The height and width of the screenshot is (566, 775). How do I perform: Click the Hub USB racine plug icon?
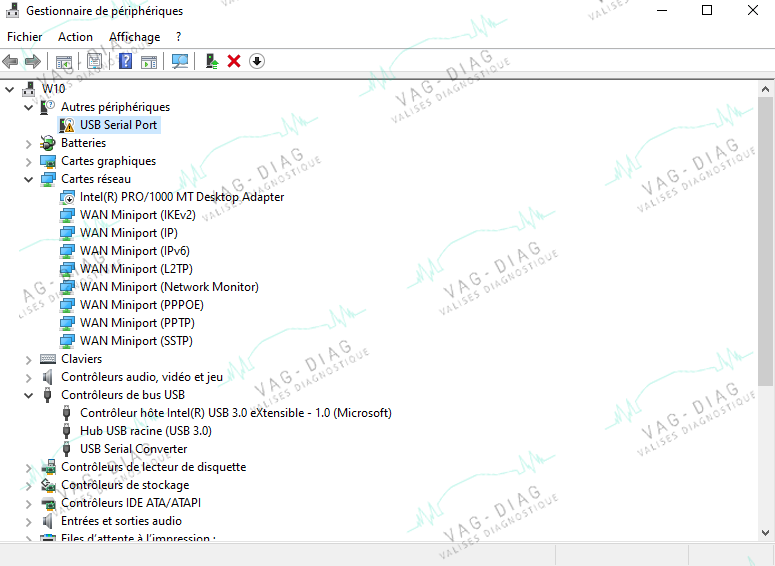[x=67, y=431]
